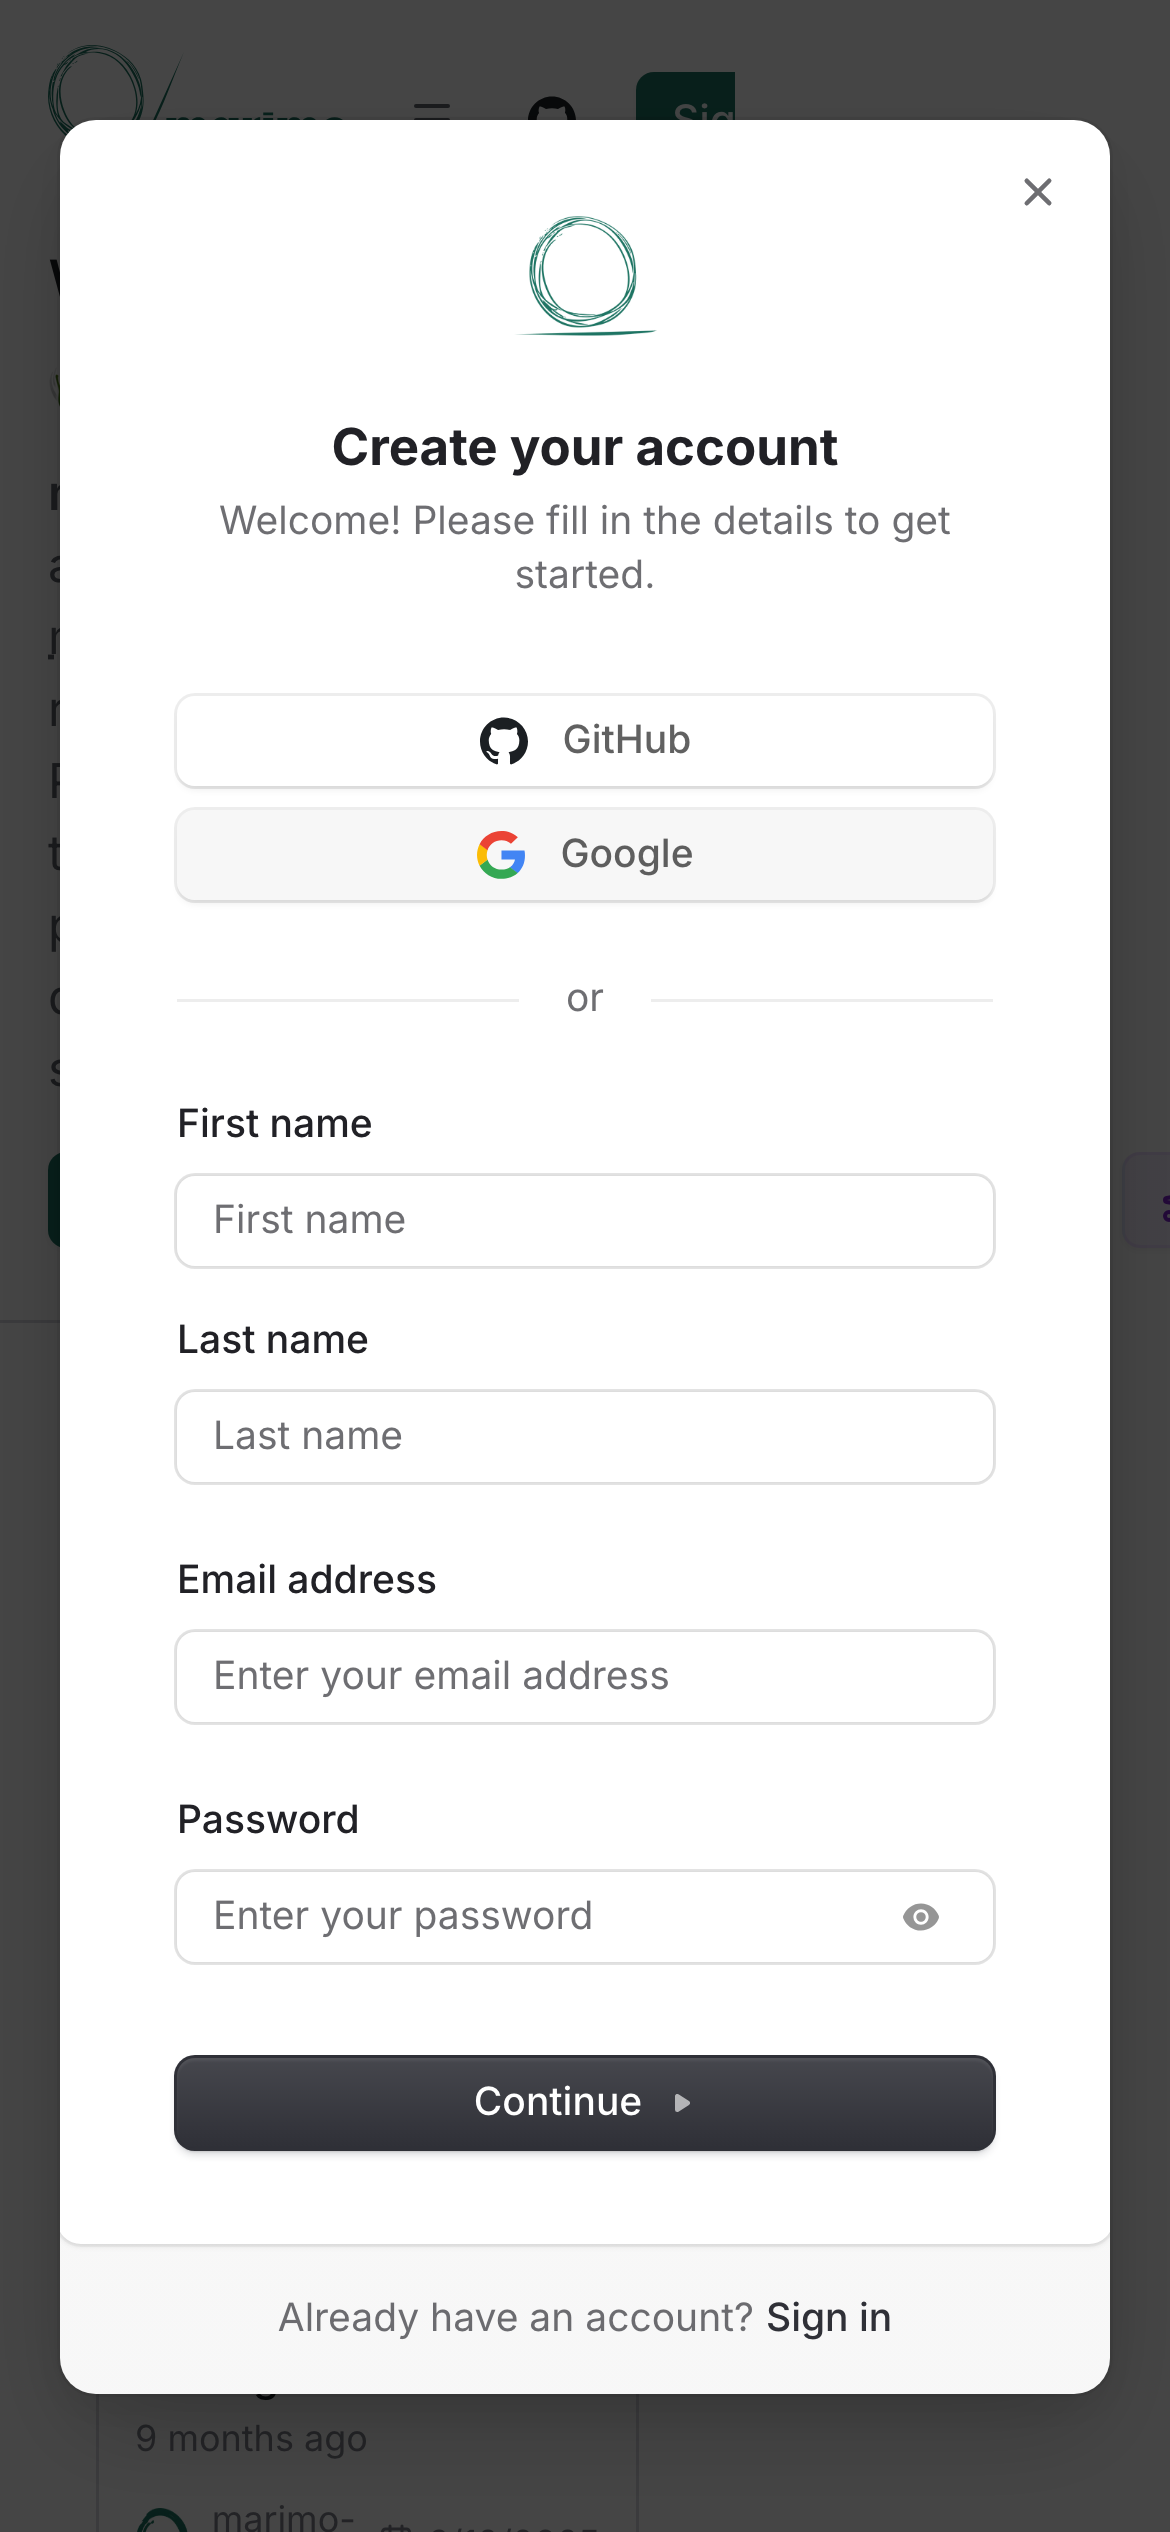Open the Sign in link
The image size is (1170, 2532).
[828, 2318]
